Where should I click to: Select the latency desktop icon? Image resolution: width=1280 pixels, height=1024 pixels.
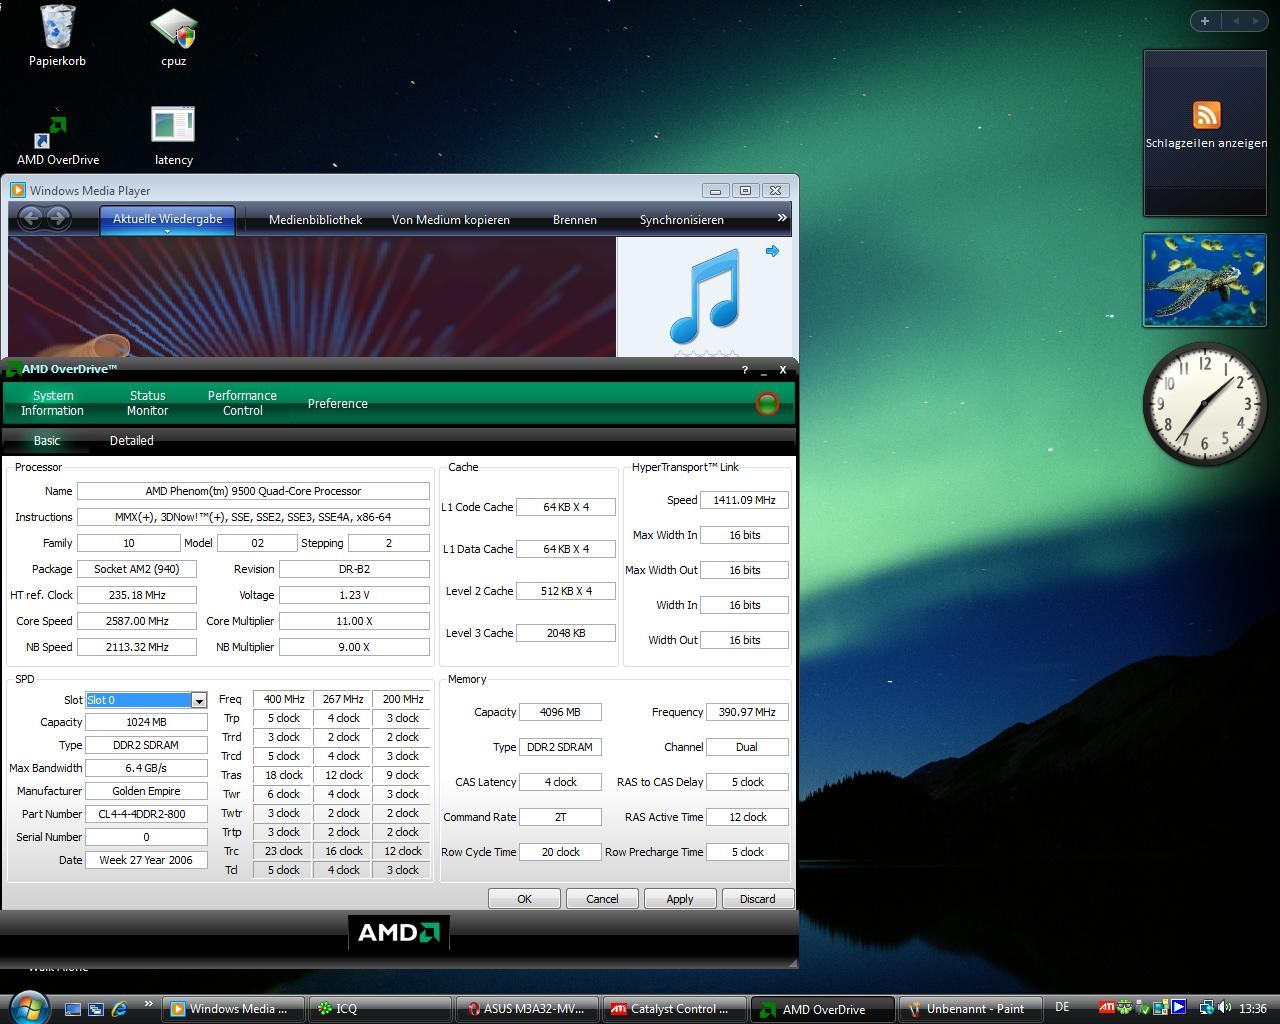tap(173, 136)
